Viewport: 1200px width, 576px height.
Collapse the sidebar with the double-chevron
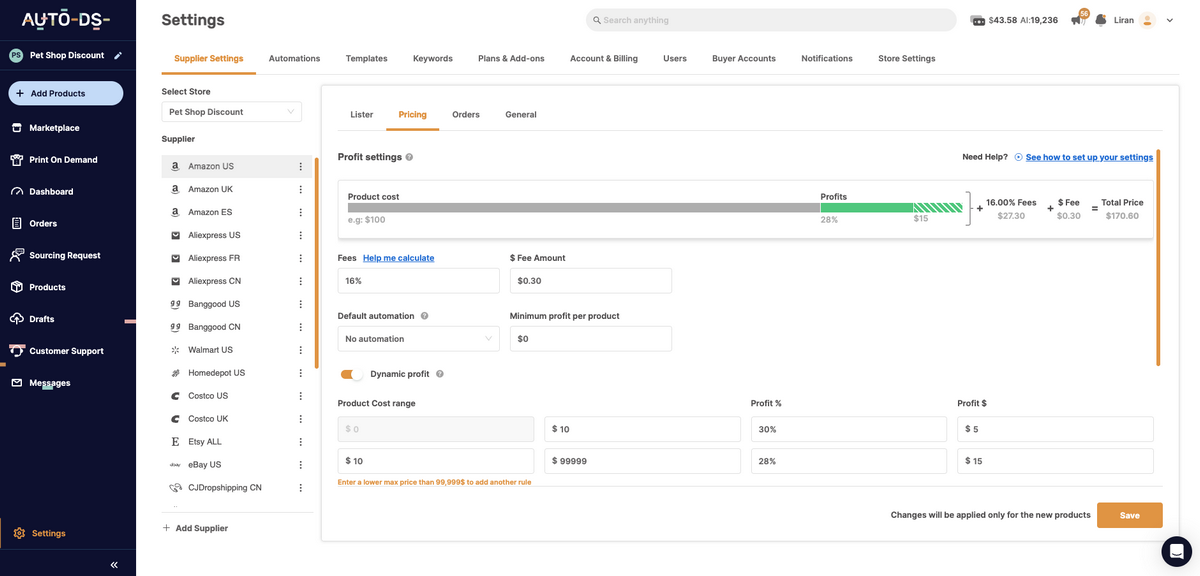tap(112, 564)
